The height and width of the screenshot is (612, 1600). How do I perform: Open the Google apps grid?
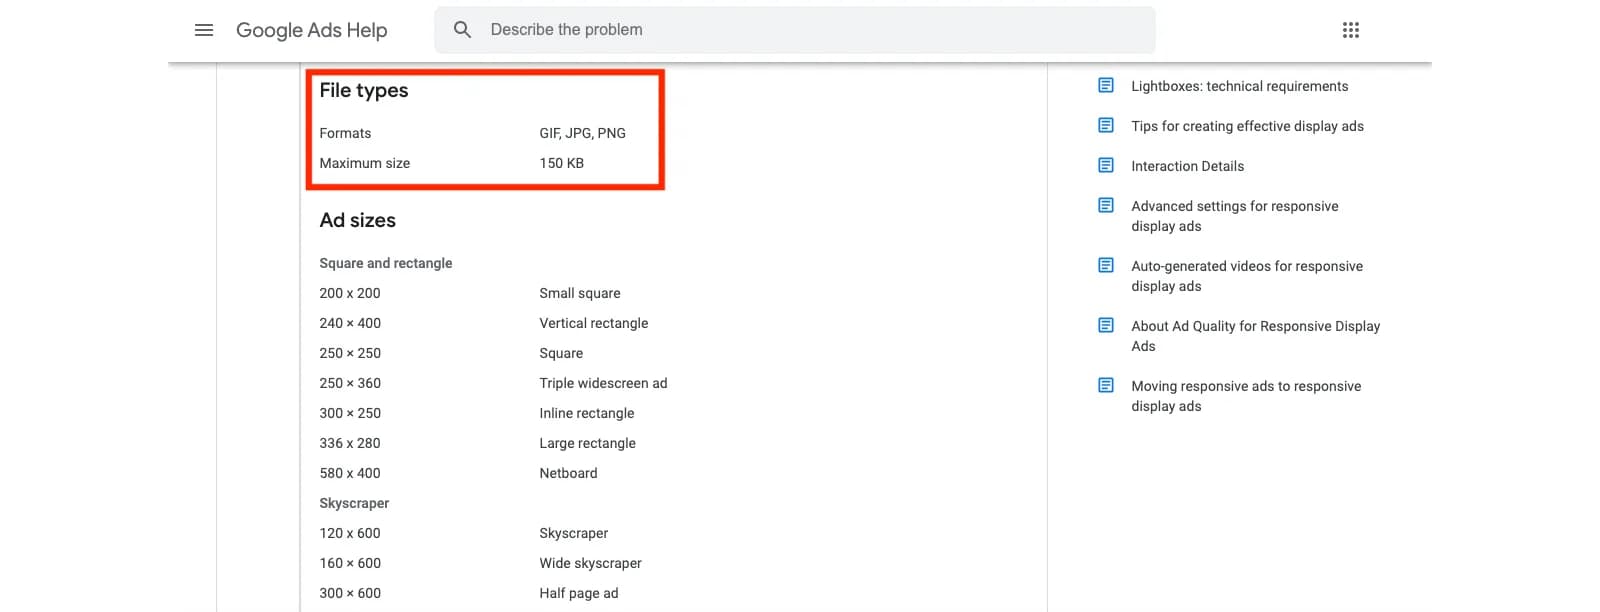point(1351,30)
